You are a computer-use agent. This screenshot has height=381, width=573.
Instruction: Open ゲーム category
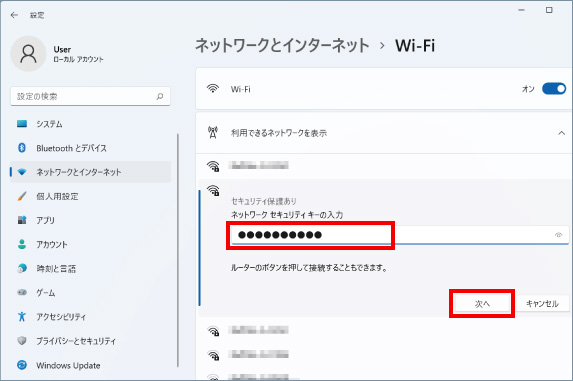90,293
